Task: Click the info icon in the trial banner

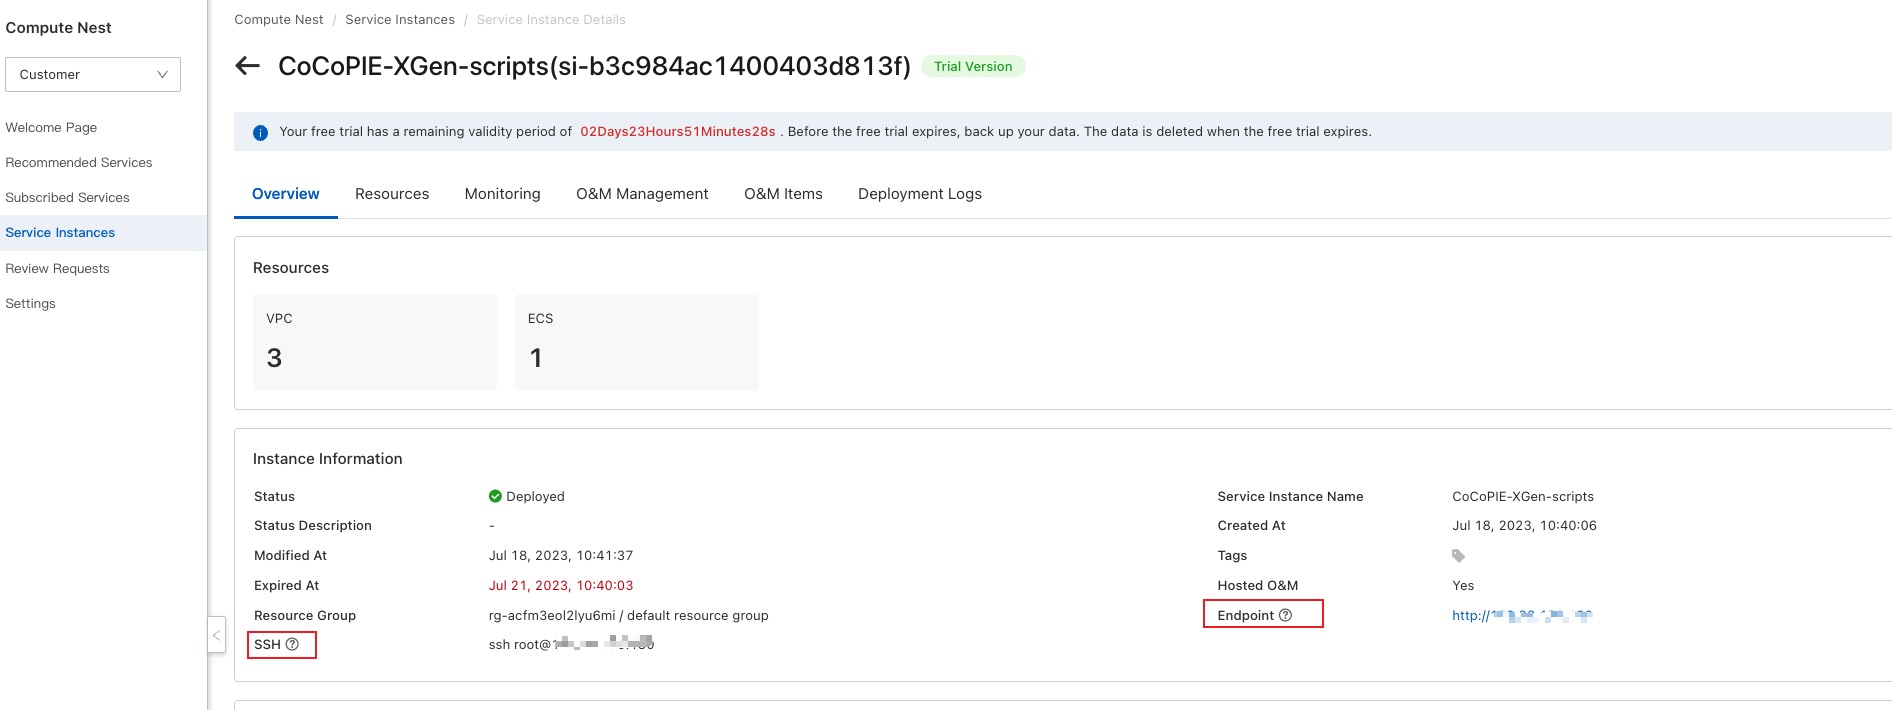Action: pos(260,132)
